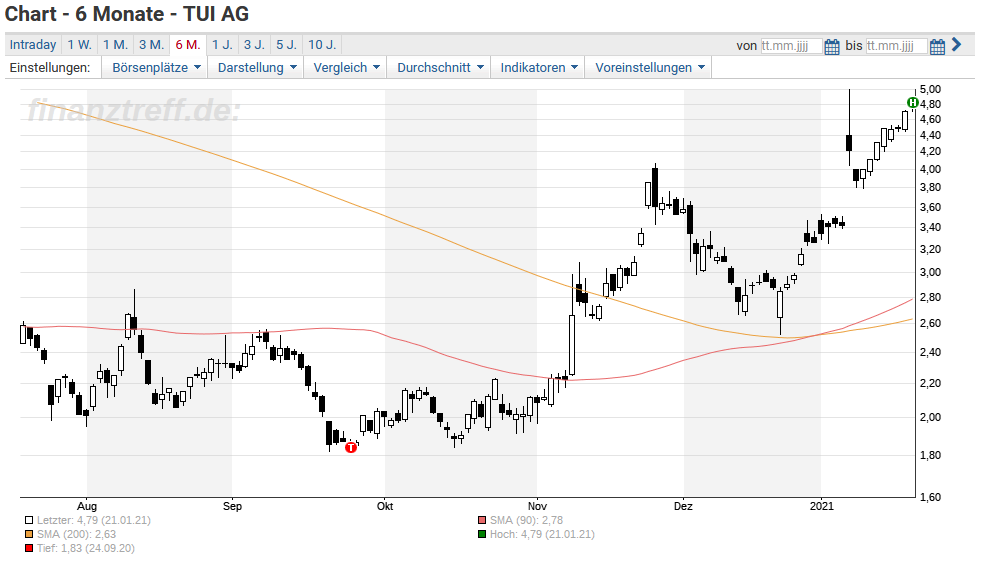Open the Durchschnitt dropdown
The width and height of the screenshot is (981, 566).
pyautogui.click(x=440, y=68)
